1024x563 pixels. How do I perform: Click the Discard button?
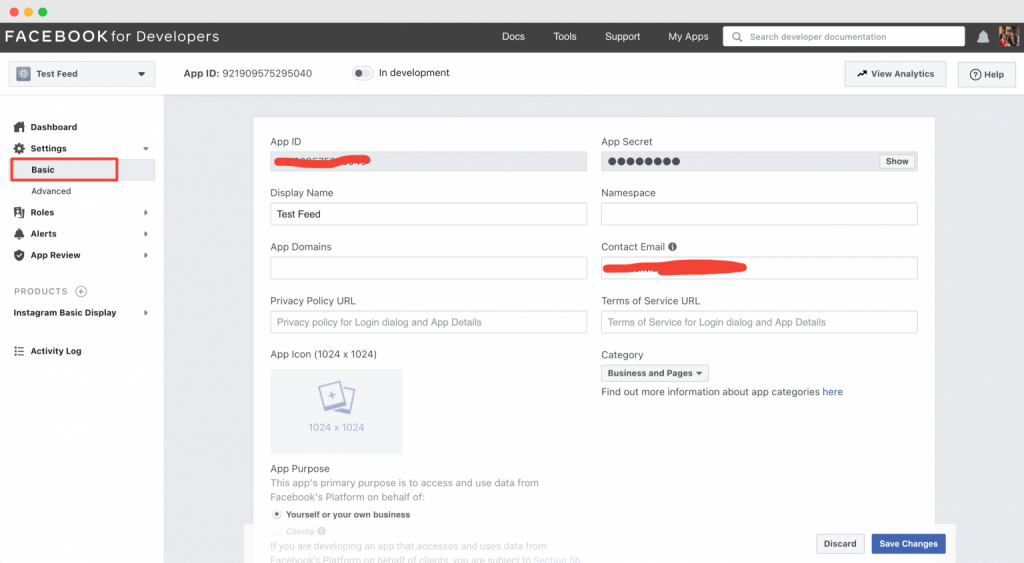tap(840, 543)
